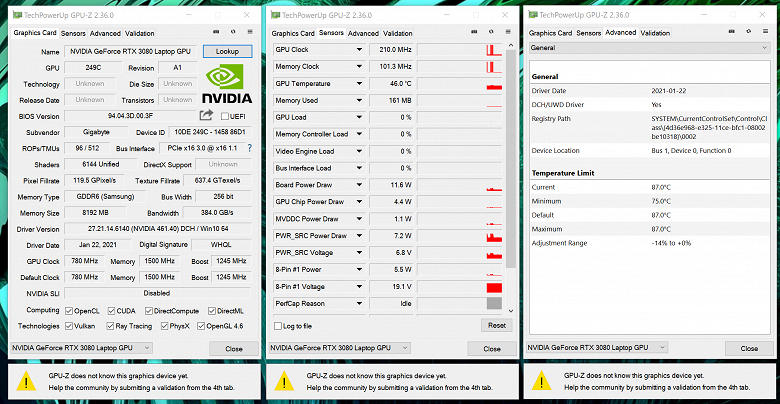Toggle the OpenCL checkbox

69,311
